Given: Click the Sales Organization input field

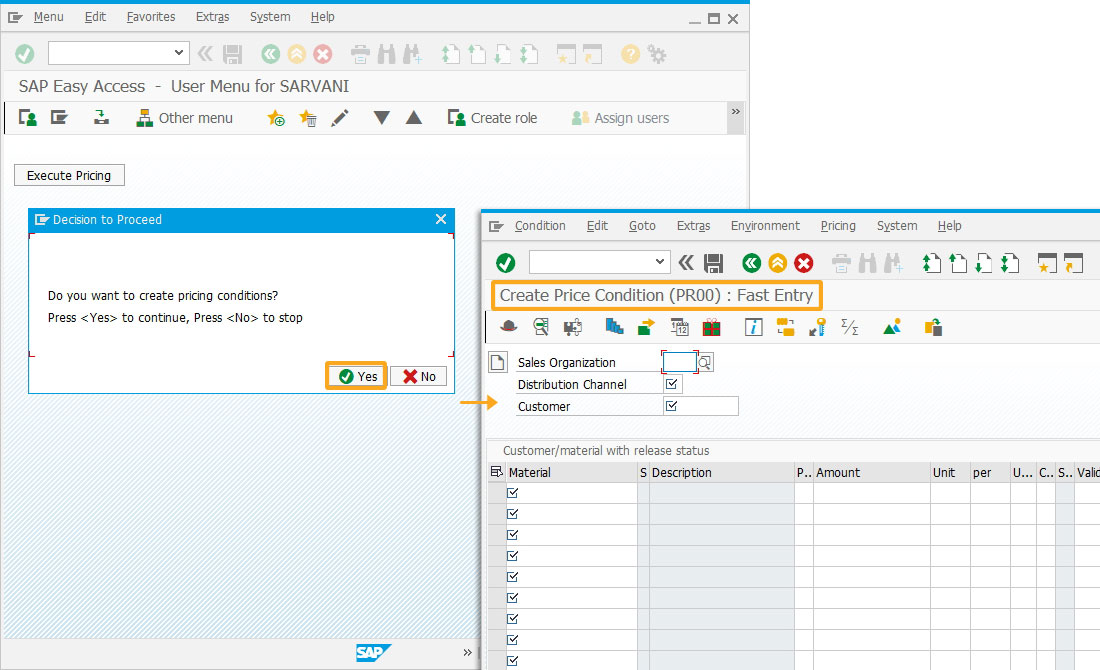Looking at the screenshot, I should pos(679,362).
